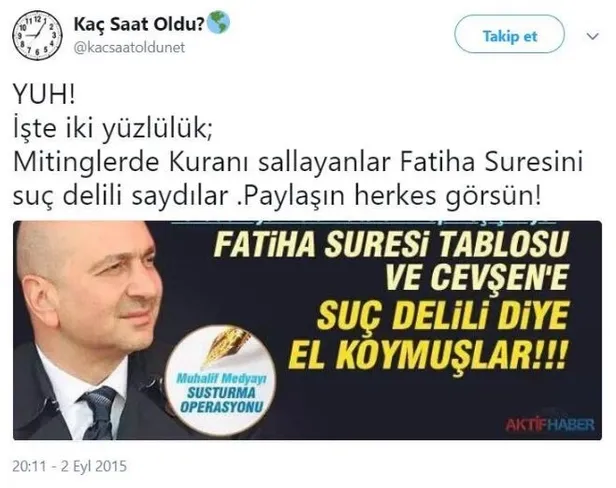Click the YUH! line of the tweet
Viewport: 616px width, 488px height.
(44, 95)
